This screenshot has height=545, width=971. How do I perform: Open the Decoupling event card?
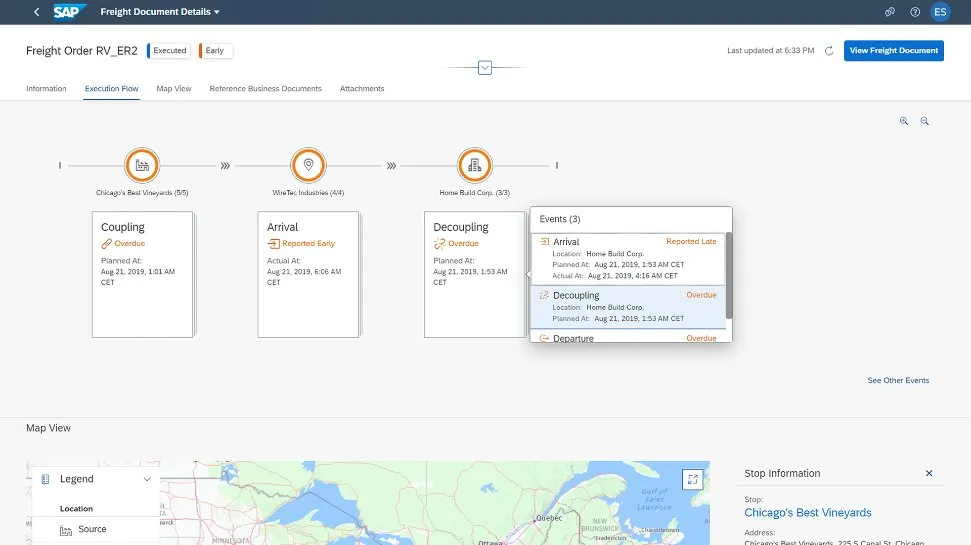pyautogui.click(x=474, y=274)
